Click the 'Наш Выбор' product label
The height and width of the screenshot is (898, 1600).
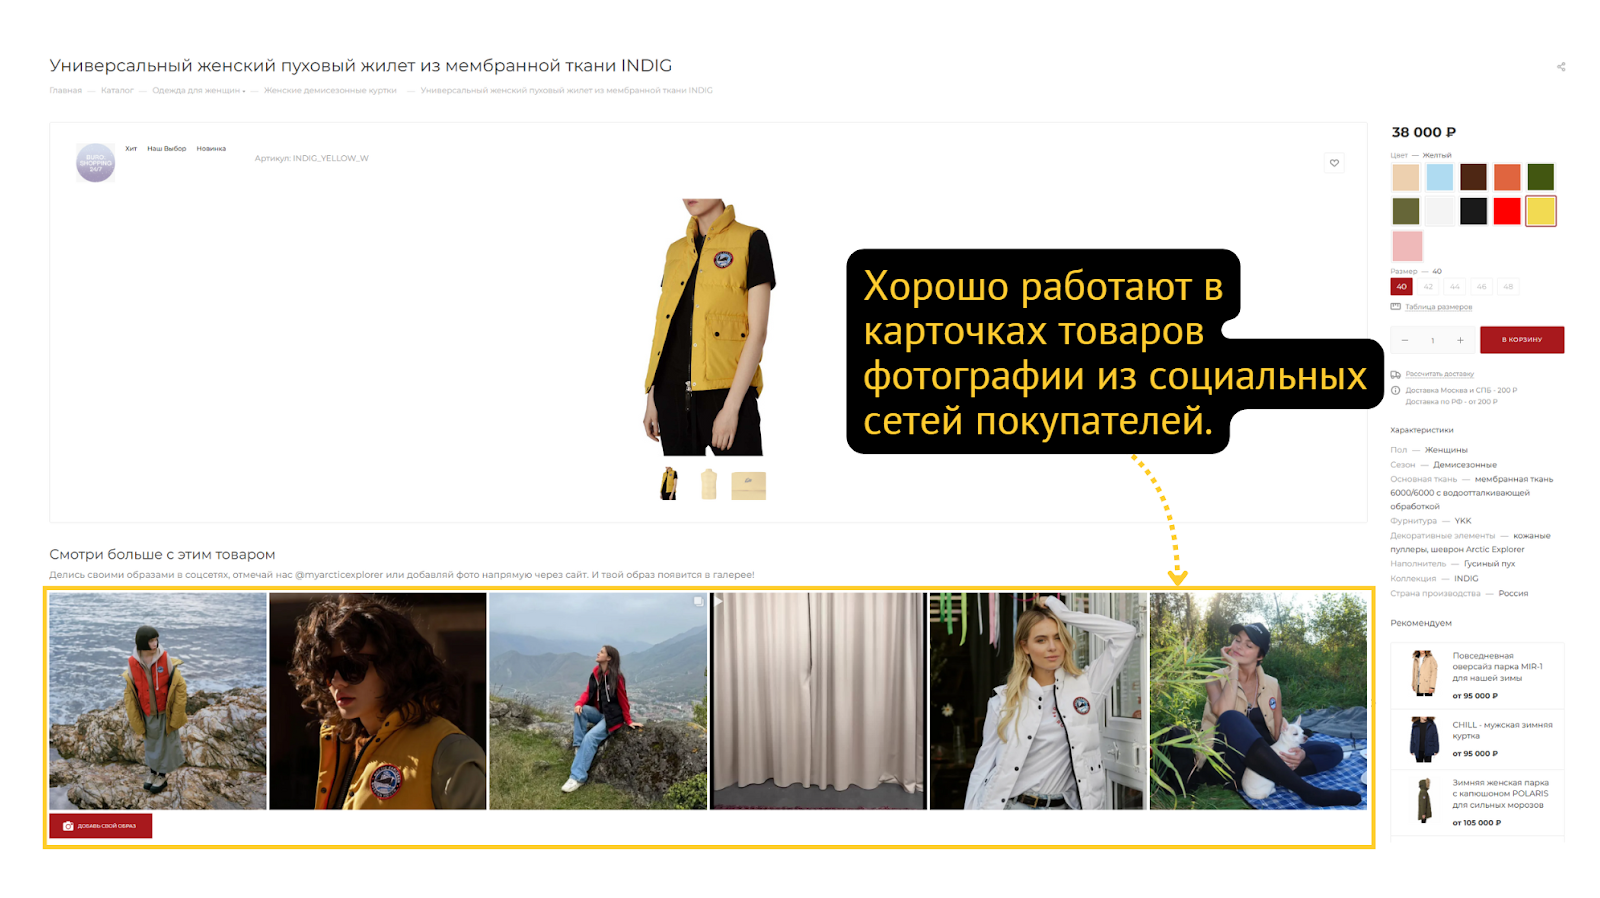167,149
